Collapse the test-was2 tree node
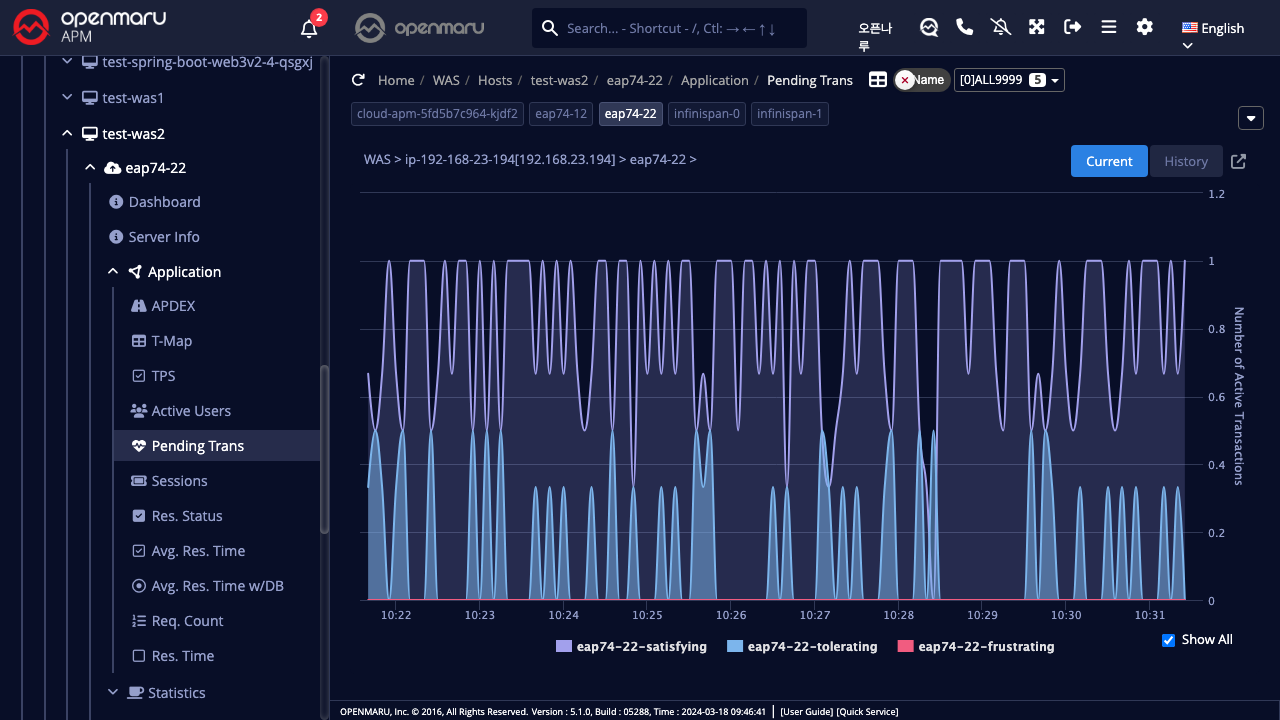 tap(67, 133)
